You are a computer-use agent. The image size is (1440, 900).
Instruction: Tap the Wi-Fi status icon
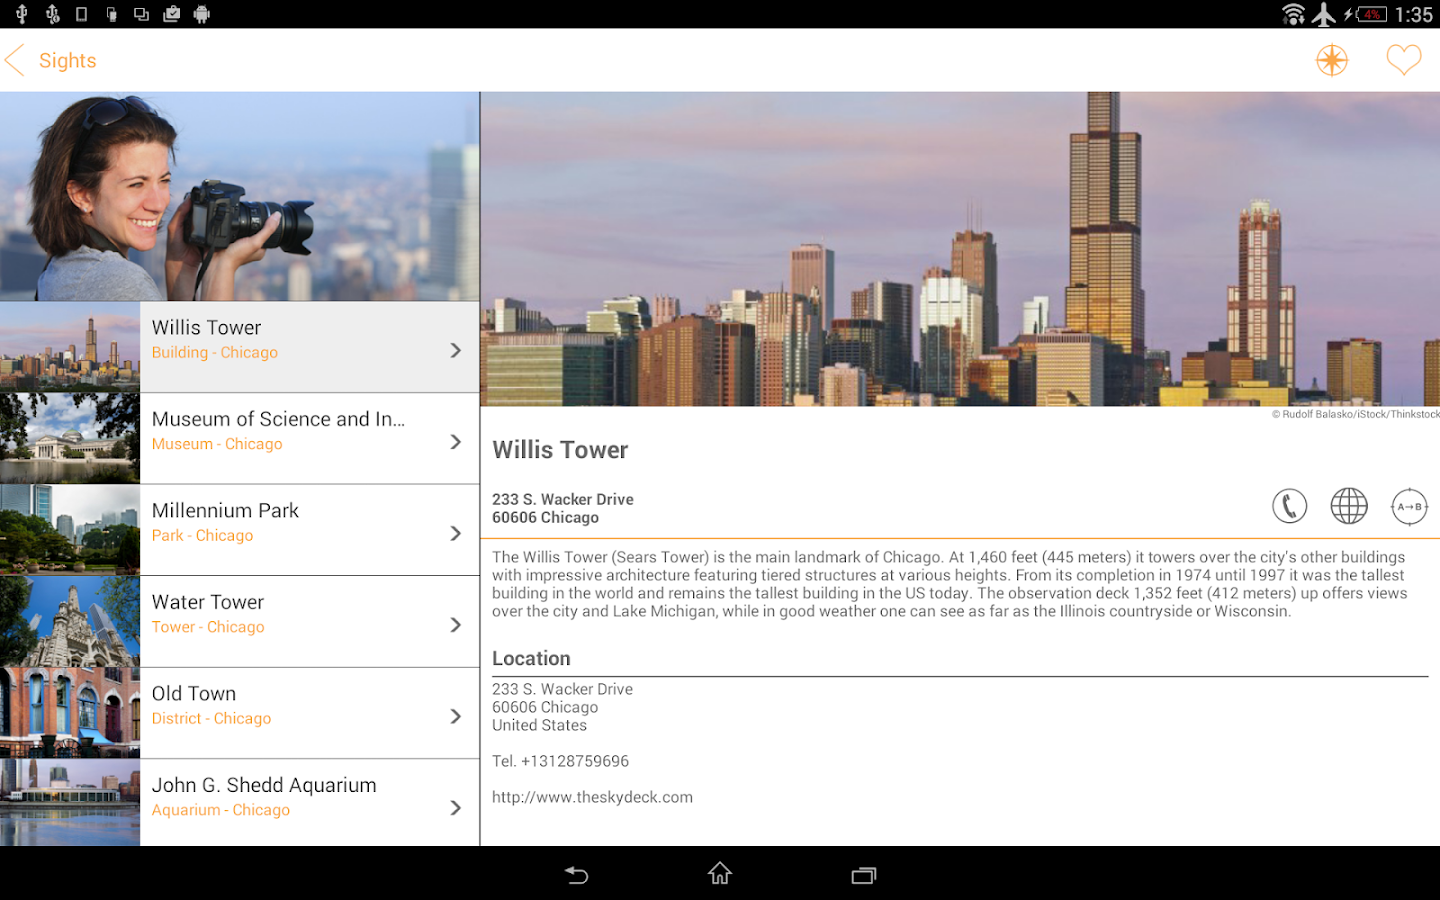point(1294,14)
